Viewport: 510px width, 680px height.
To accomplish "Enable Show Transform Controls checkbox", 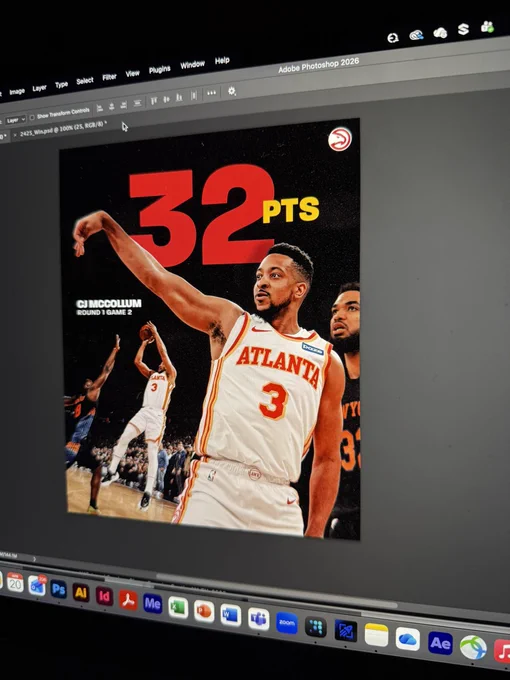I will 32,117.
